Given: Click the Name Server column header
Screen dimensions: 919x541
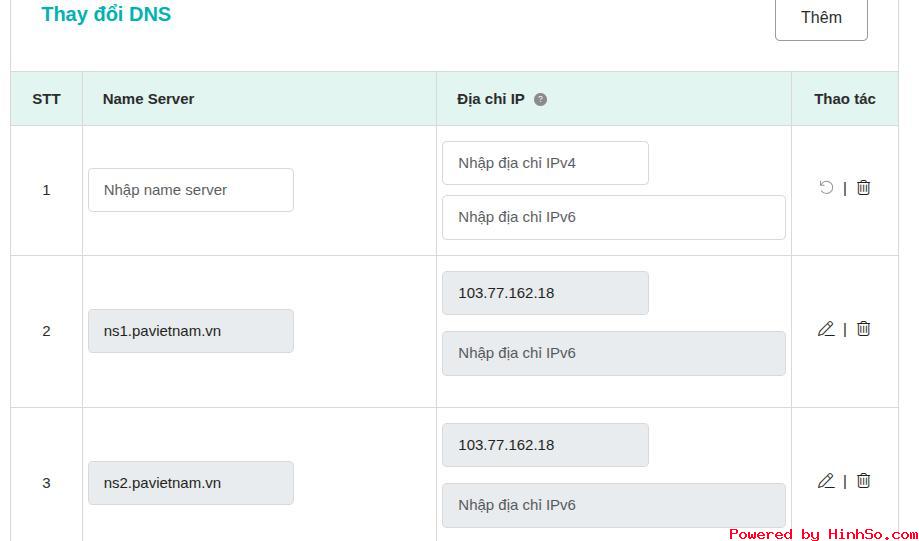Looking at the screenshot, I should [149, 99].
